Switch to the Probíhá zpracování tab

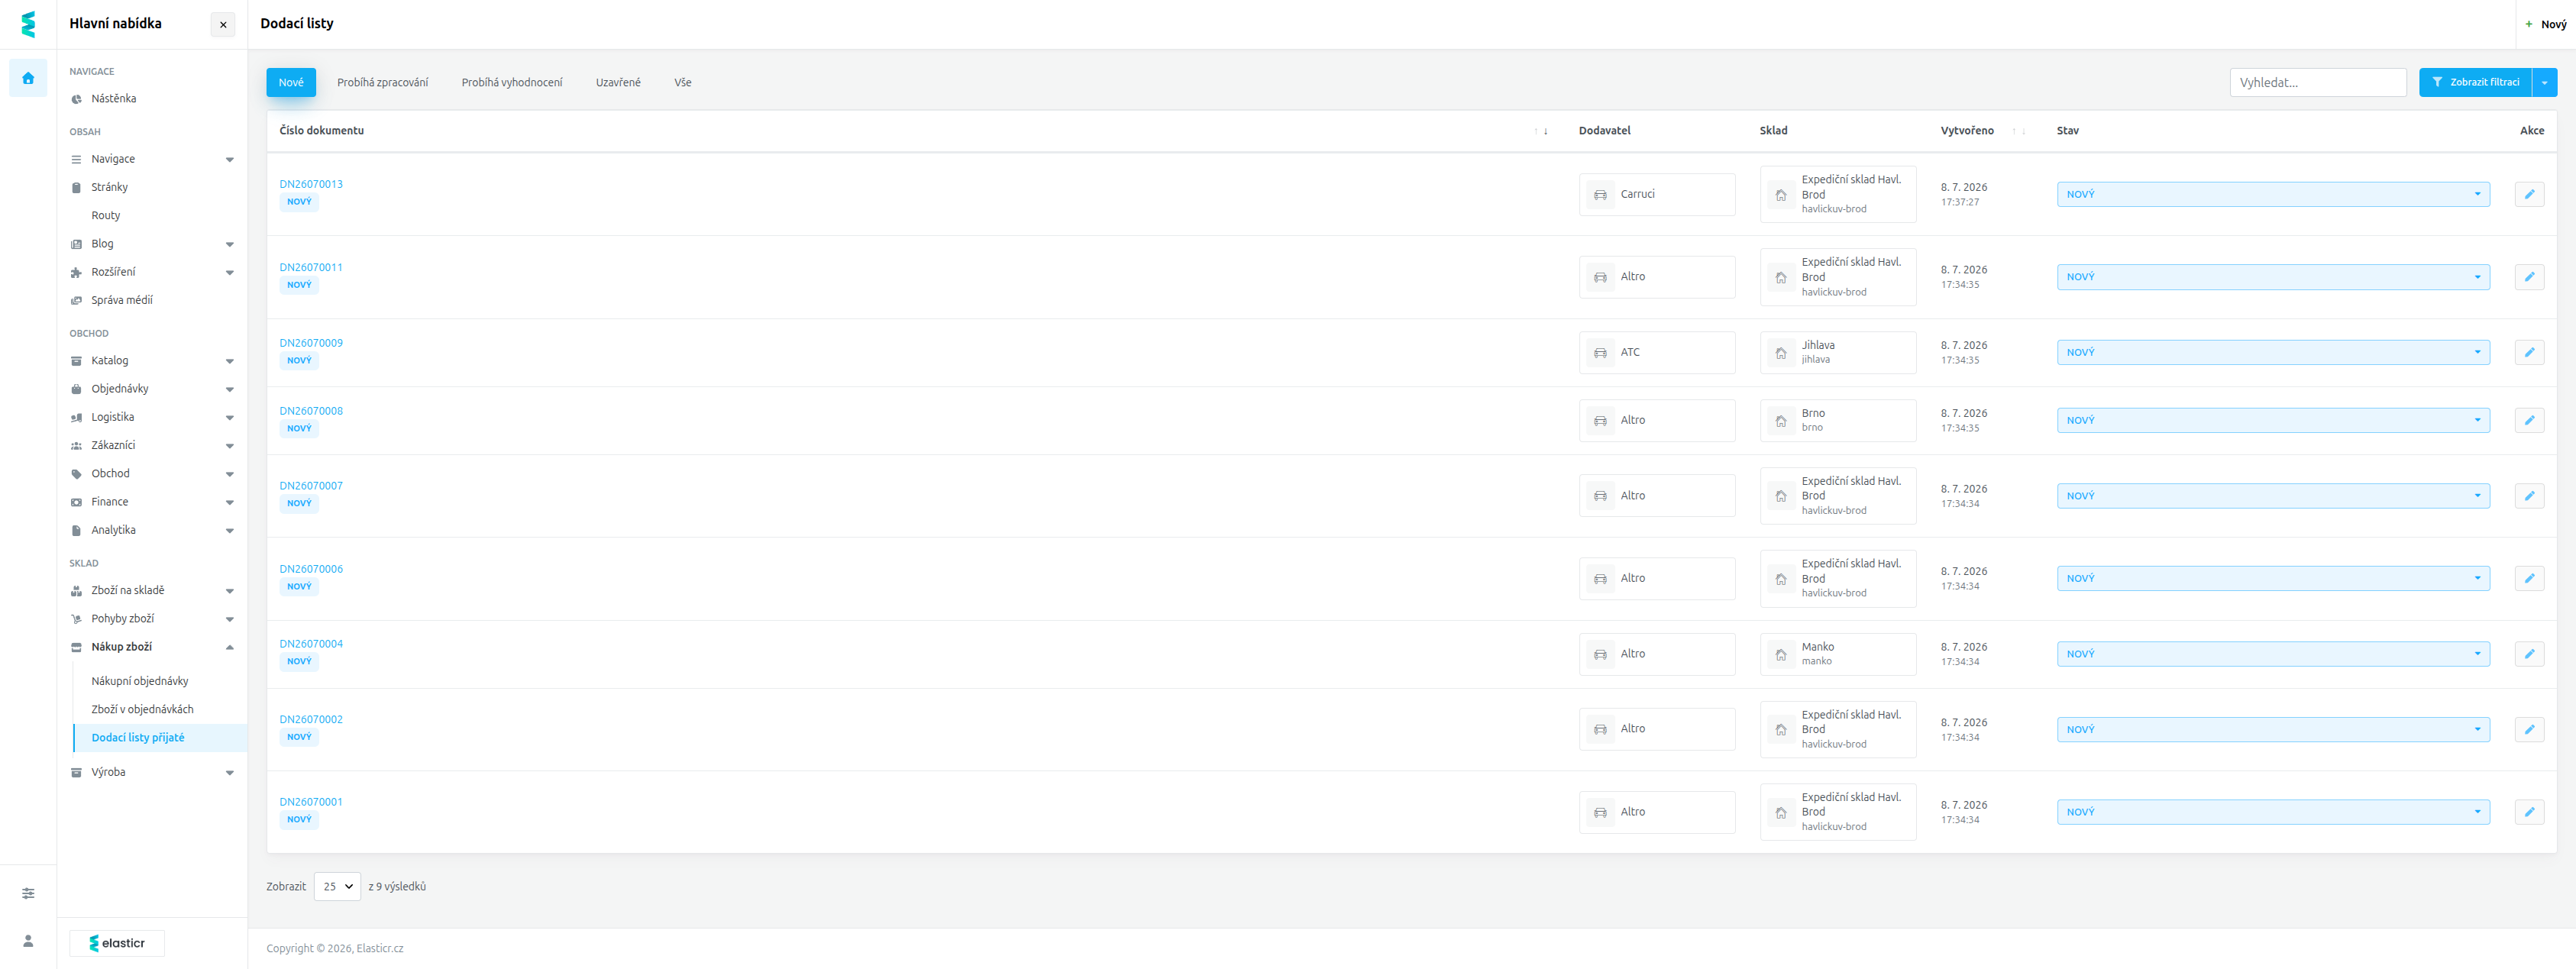(x=382, y=82)
